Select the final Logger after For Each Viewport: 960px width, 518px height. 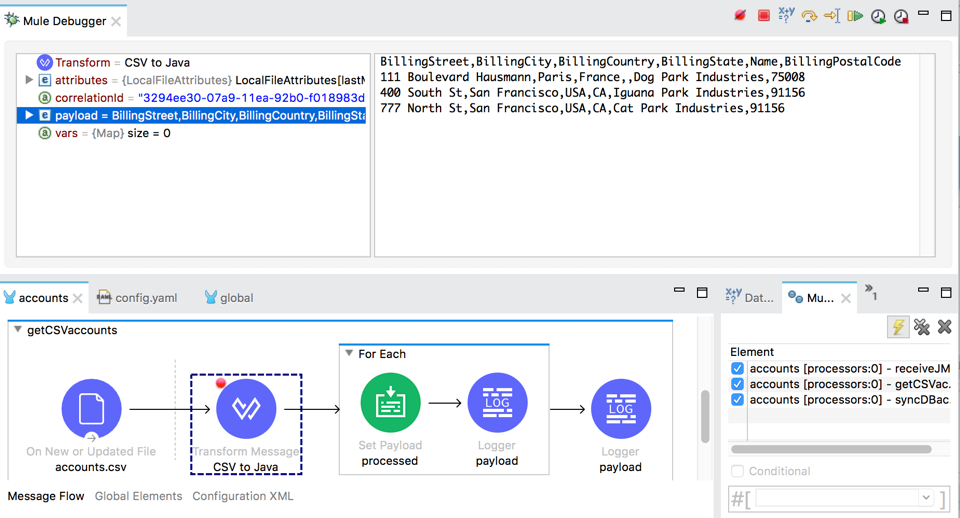click(x=621, y=409)
